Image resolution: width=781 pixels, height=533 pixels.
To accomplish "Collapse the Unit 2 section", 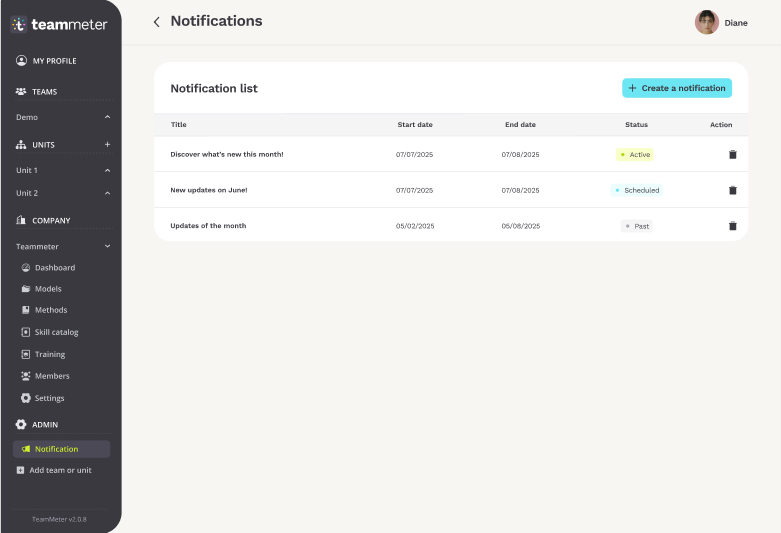I will [x=108, y=193].
